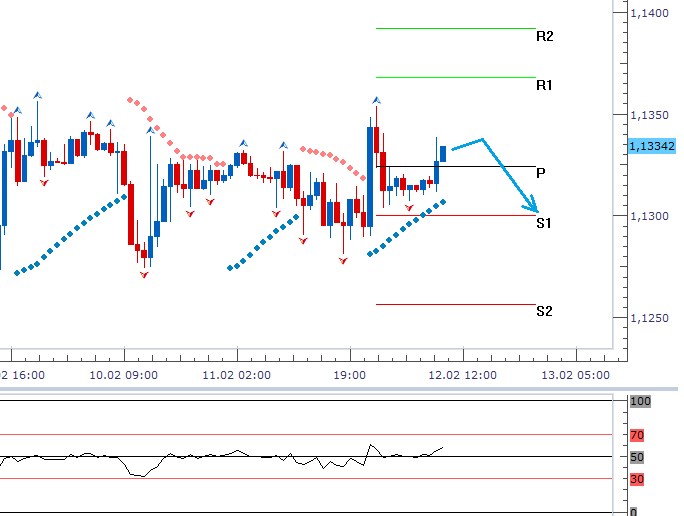The height and width of the screenshot is (516, 684).
Task: Select the R1 resistance label
Action: (544, 86)
